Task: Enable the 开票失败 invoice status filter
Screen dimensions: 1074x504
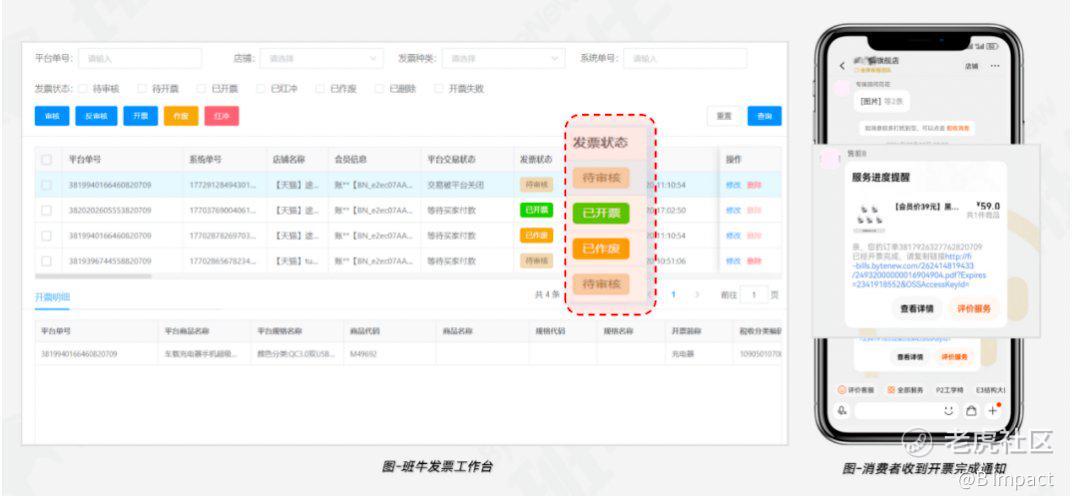Action: coord(439,88)
